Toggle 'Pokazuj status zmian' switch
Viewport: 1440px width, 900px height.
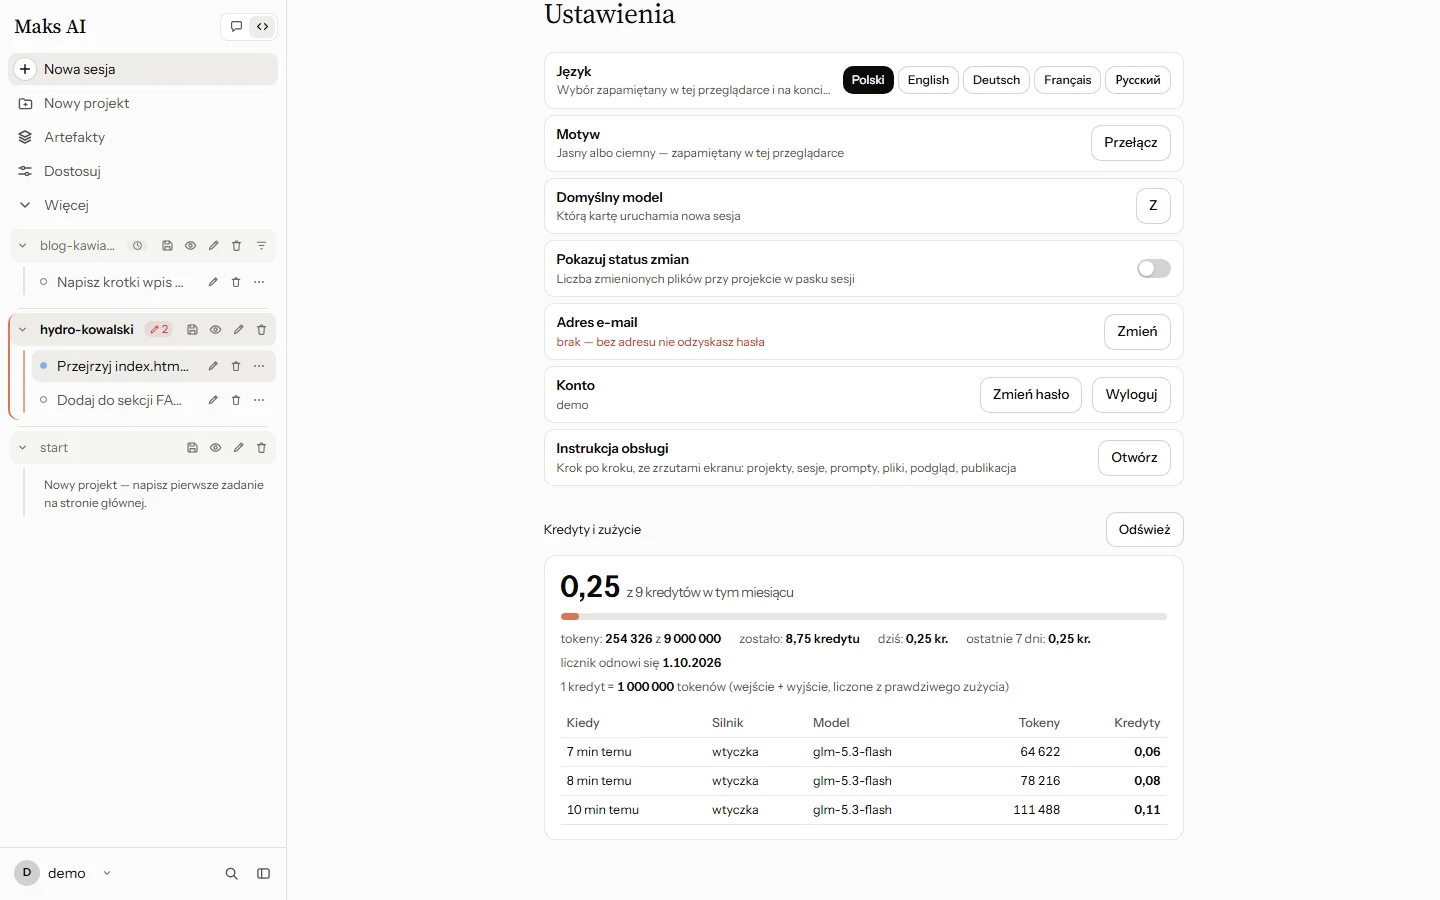(1153, 268)
